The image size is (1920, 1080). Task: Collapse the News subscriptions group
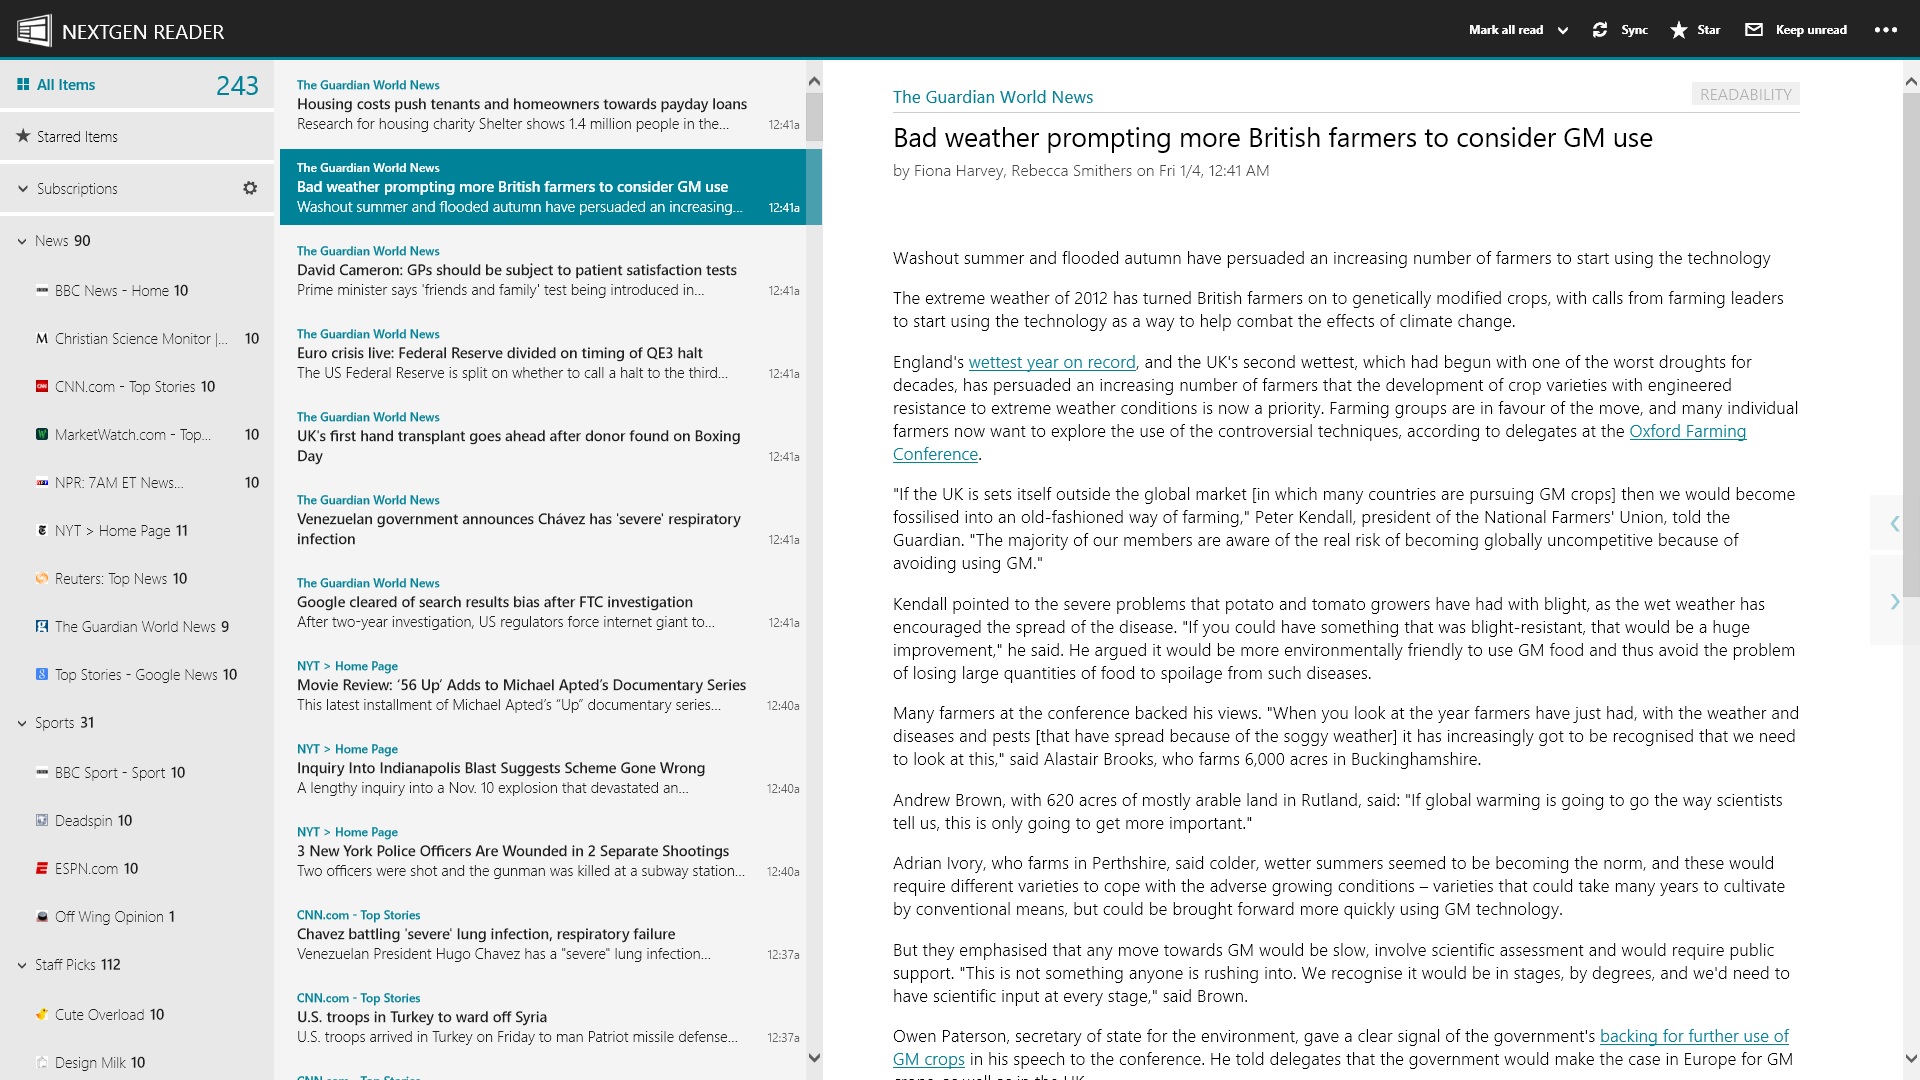coord(20,240)
